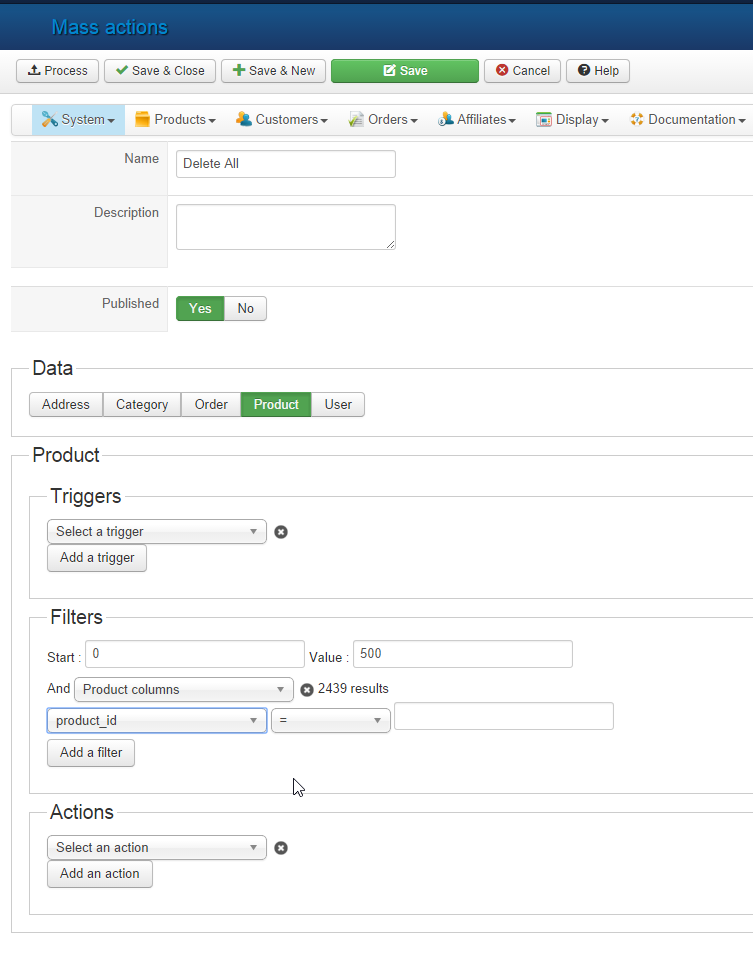Click the remove icon beside 2439 results

pyautogui.click(x=307, y=689)
